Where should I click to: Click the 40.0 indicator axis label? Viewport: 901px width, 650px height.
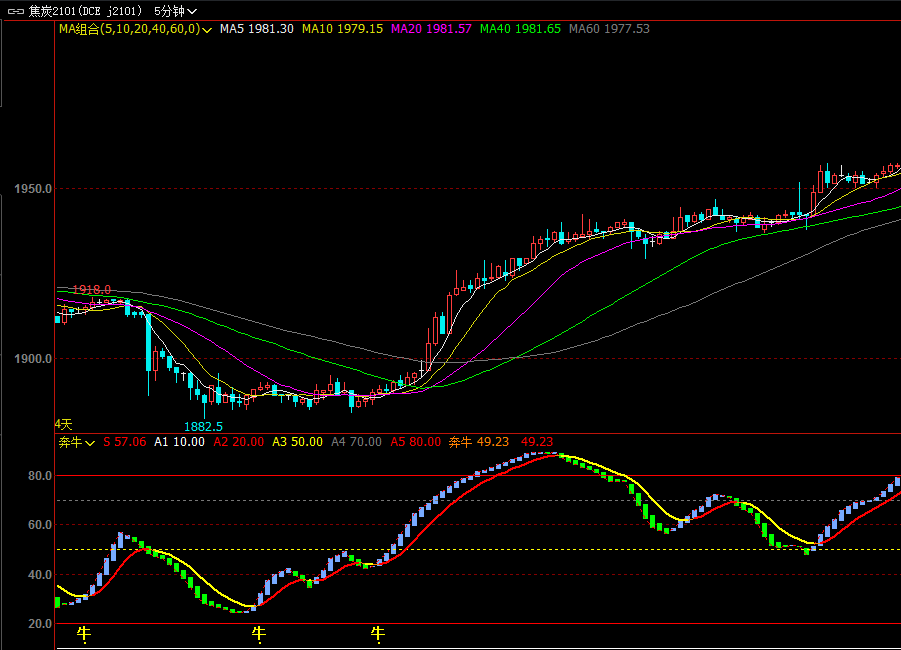(40, 575)
